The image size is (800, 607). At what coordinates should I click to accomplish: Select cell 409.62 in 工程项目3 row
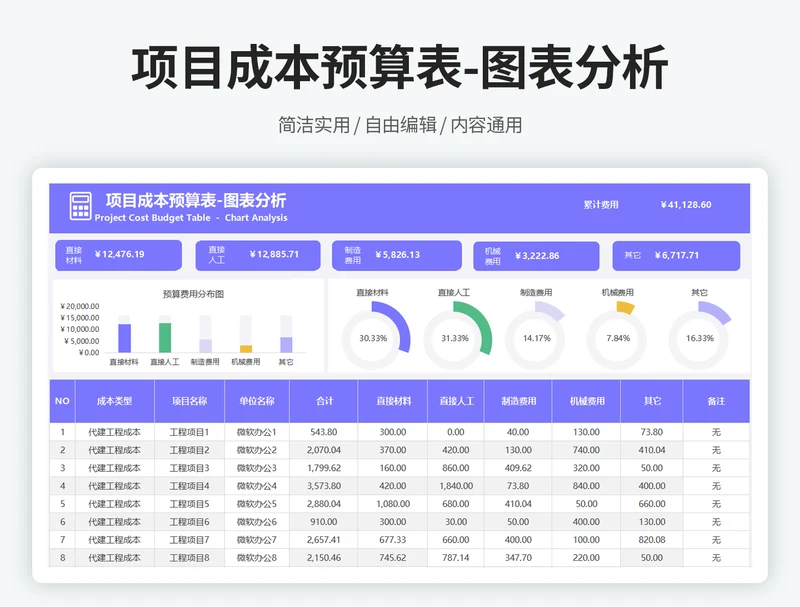click(518, 468)
